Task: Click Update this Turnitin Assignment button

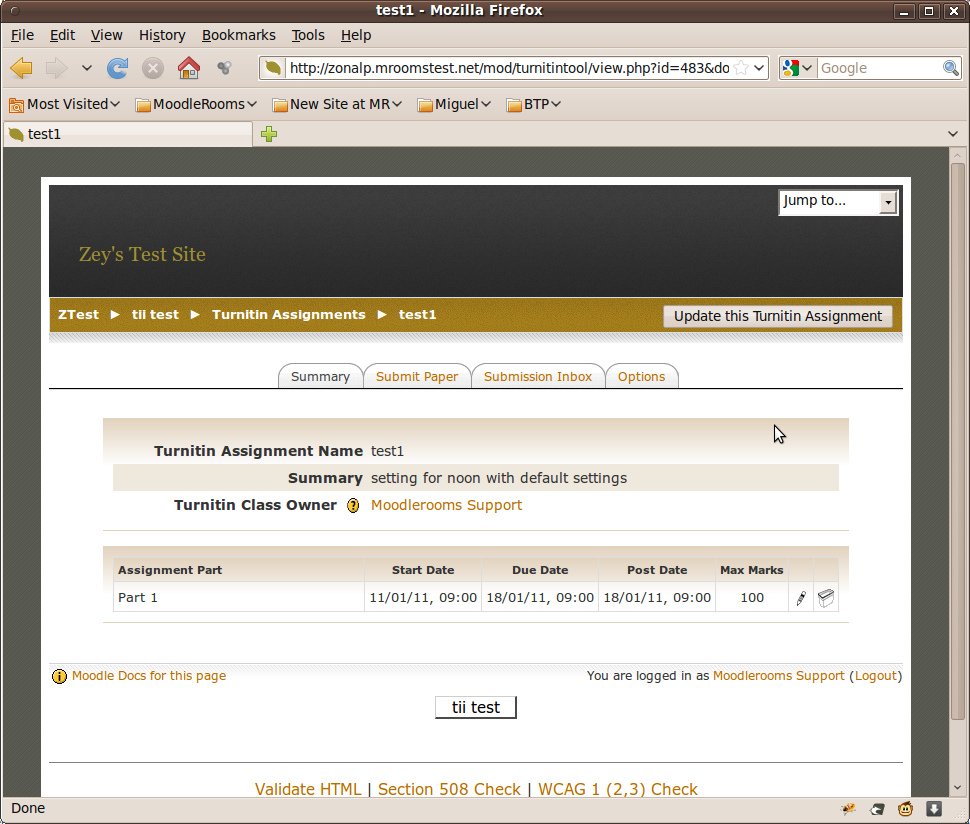Action: click(x=778, y=316)
